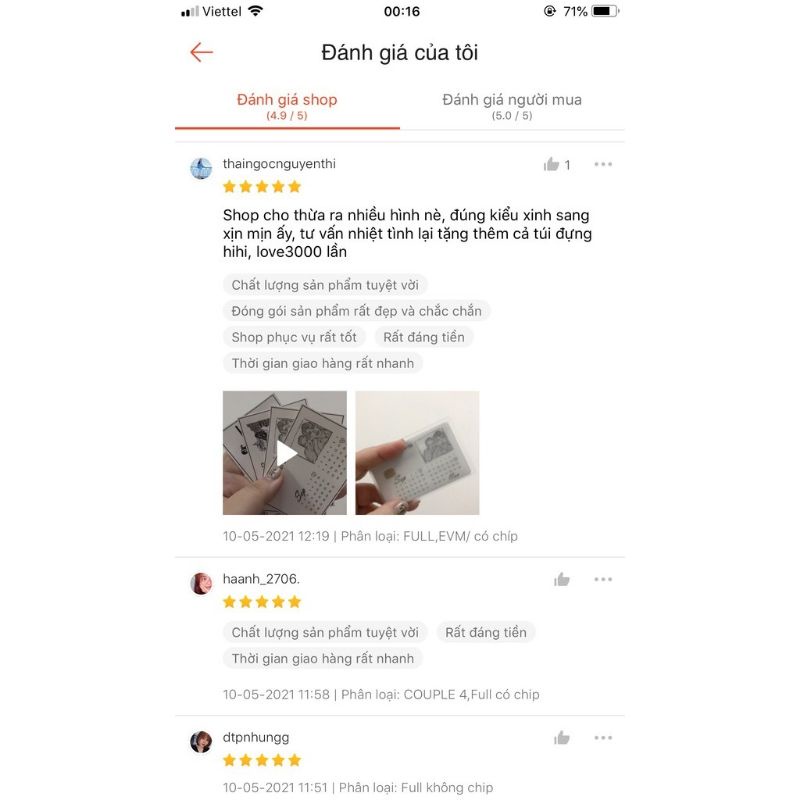Switch to the Đánh giá shop tab
This screenshot has width=800, height=800.
click(x=287, y=106)
